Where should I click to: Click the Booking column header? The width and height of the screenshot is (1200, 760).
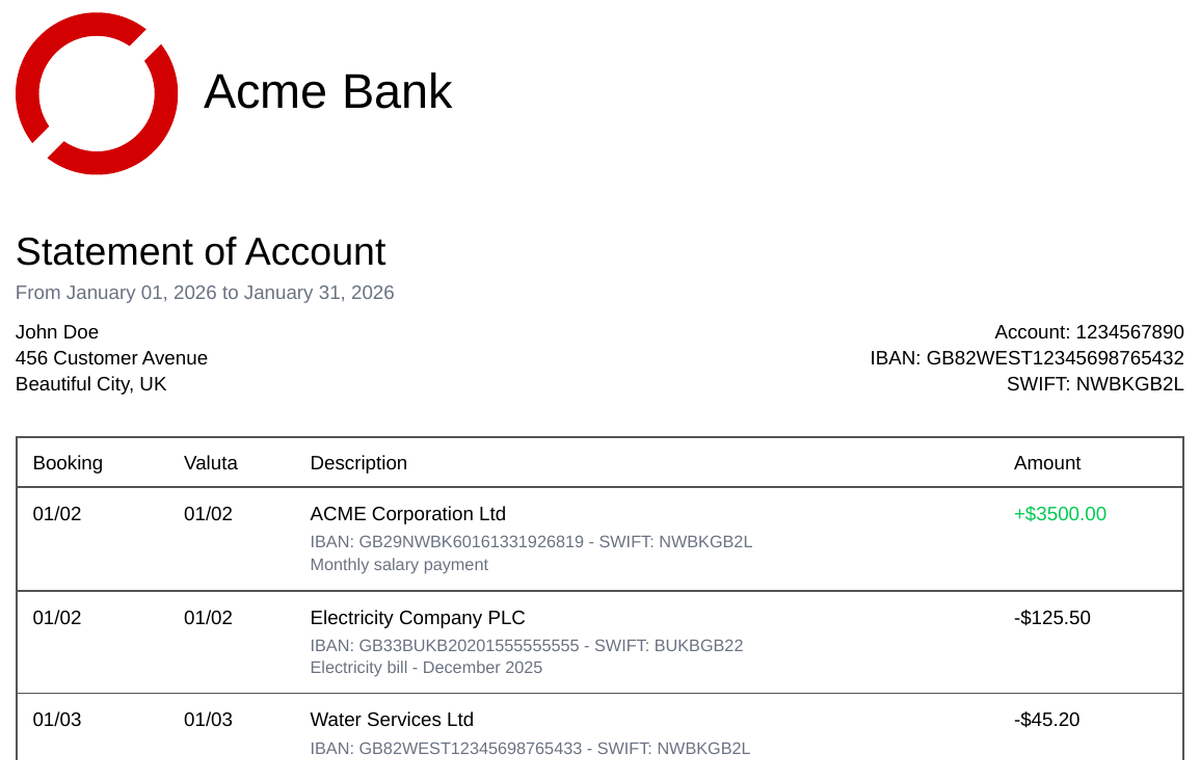pyautogui.click(x=68, y=463)
